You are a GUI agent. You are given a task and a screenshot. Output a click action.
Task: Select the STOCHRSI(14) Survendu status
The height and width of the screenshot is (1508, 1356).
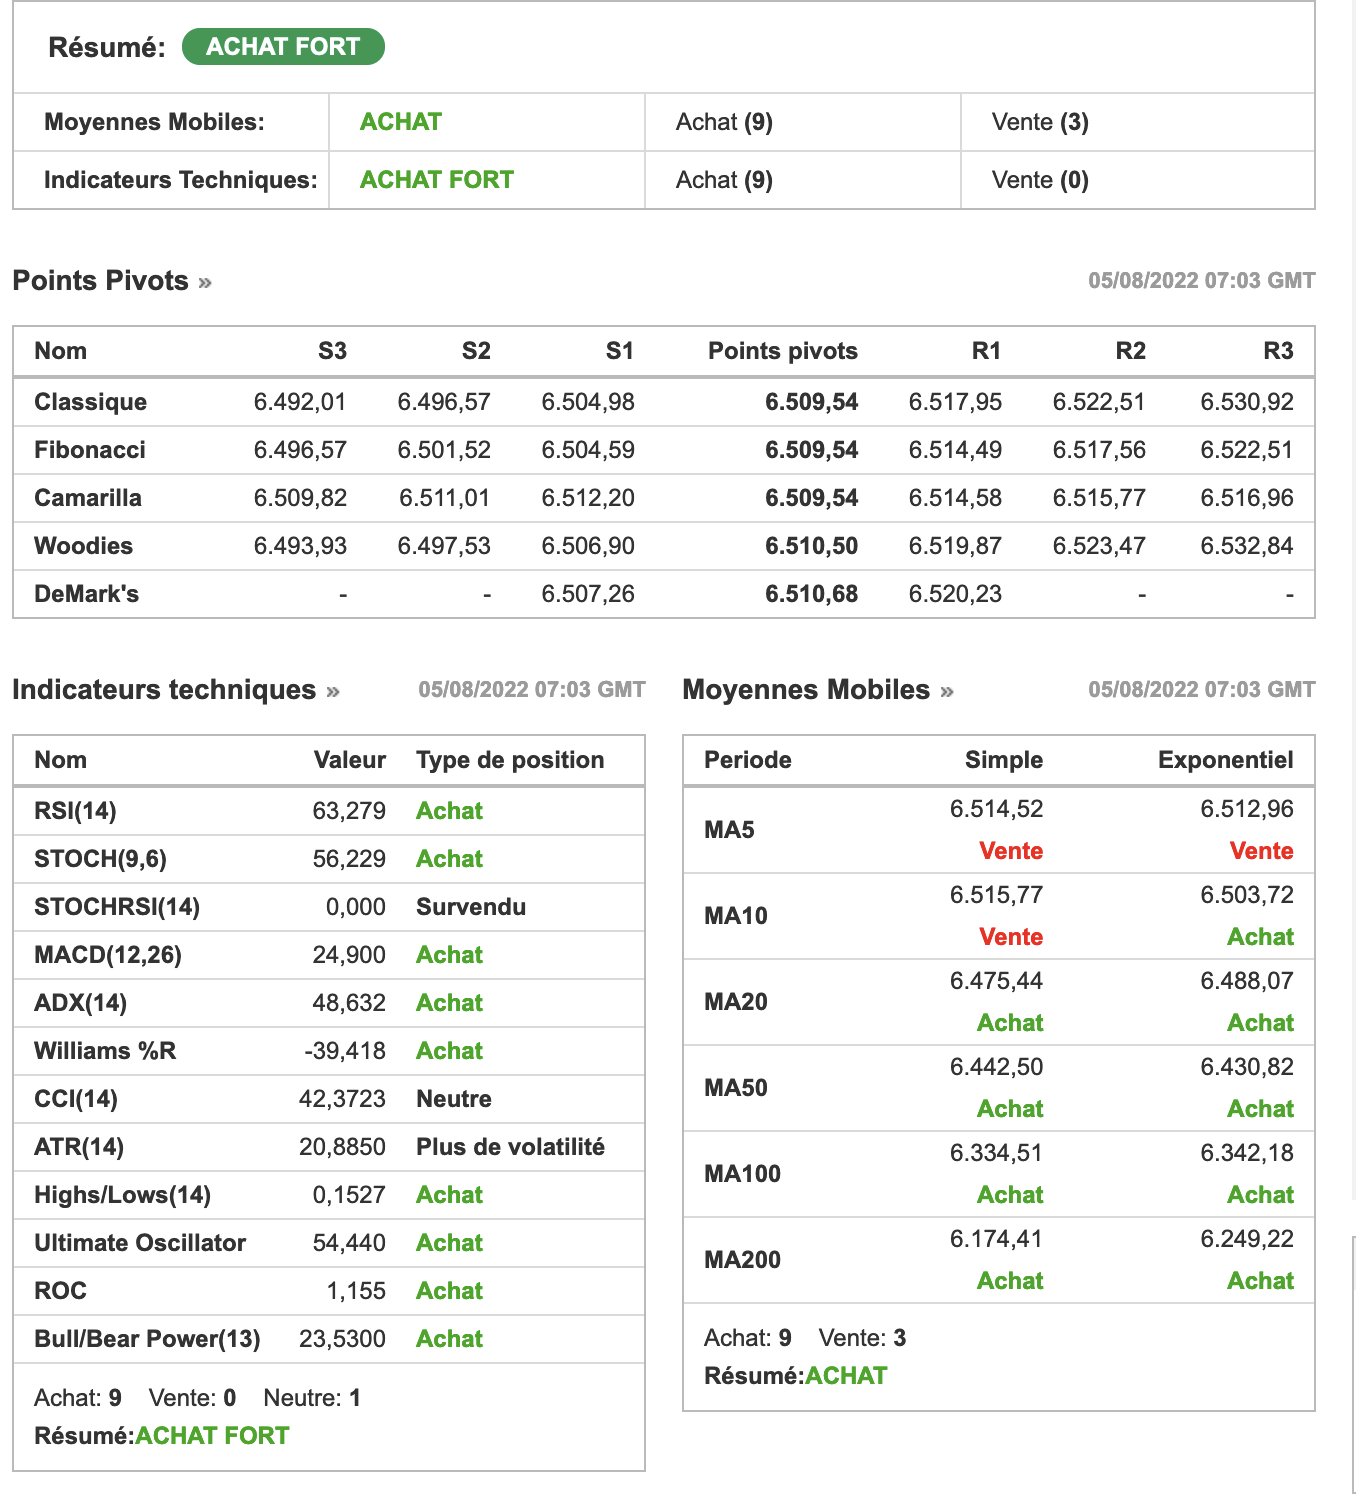tap(471, 907)
